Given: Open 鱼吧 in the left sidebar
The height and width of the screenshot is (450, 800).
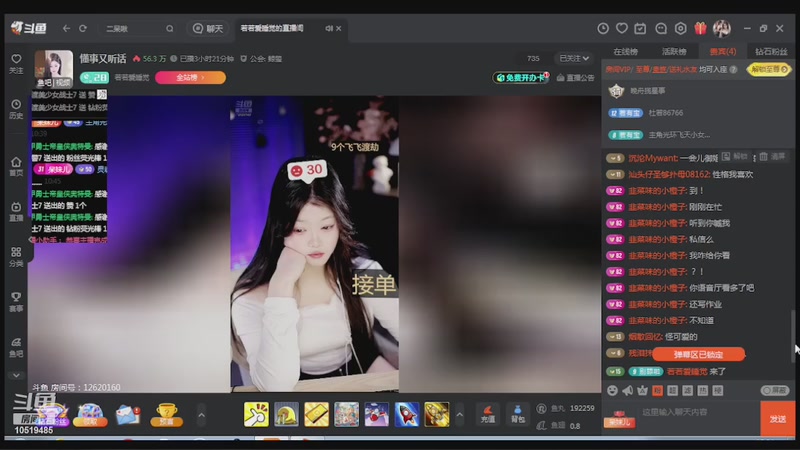Looking at the screenshot, I should (x=16, y=347).
